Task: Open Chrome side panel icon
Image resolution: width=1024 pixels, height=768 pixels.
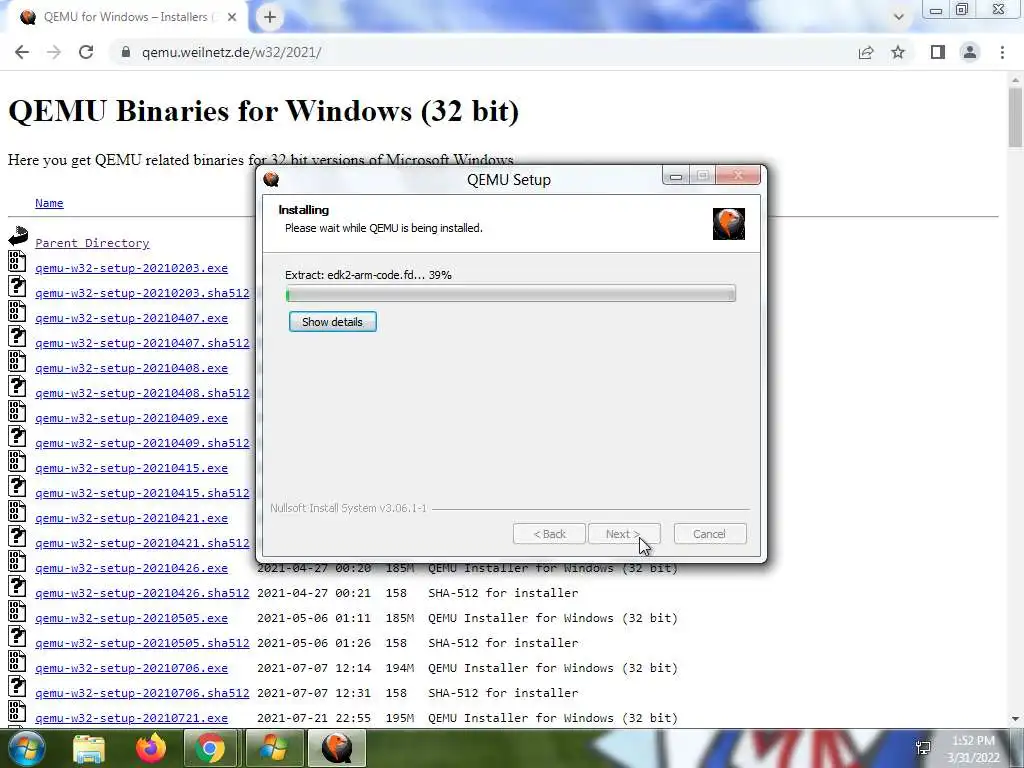Action: 938,52
